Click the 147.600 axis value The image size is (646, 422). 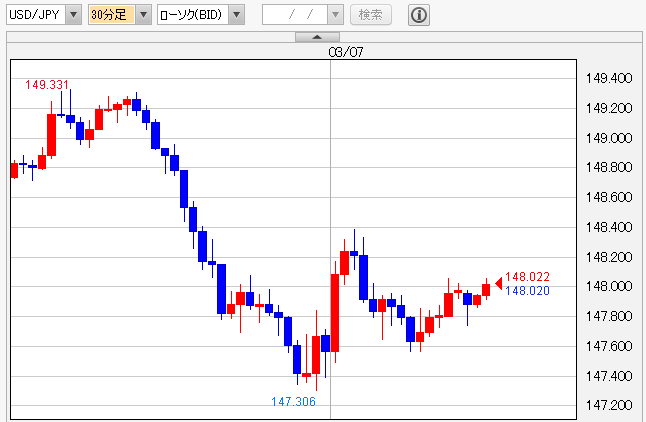(x=609, y=346)
